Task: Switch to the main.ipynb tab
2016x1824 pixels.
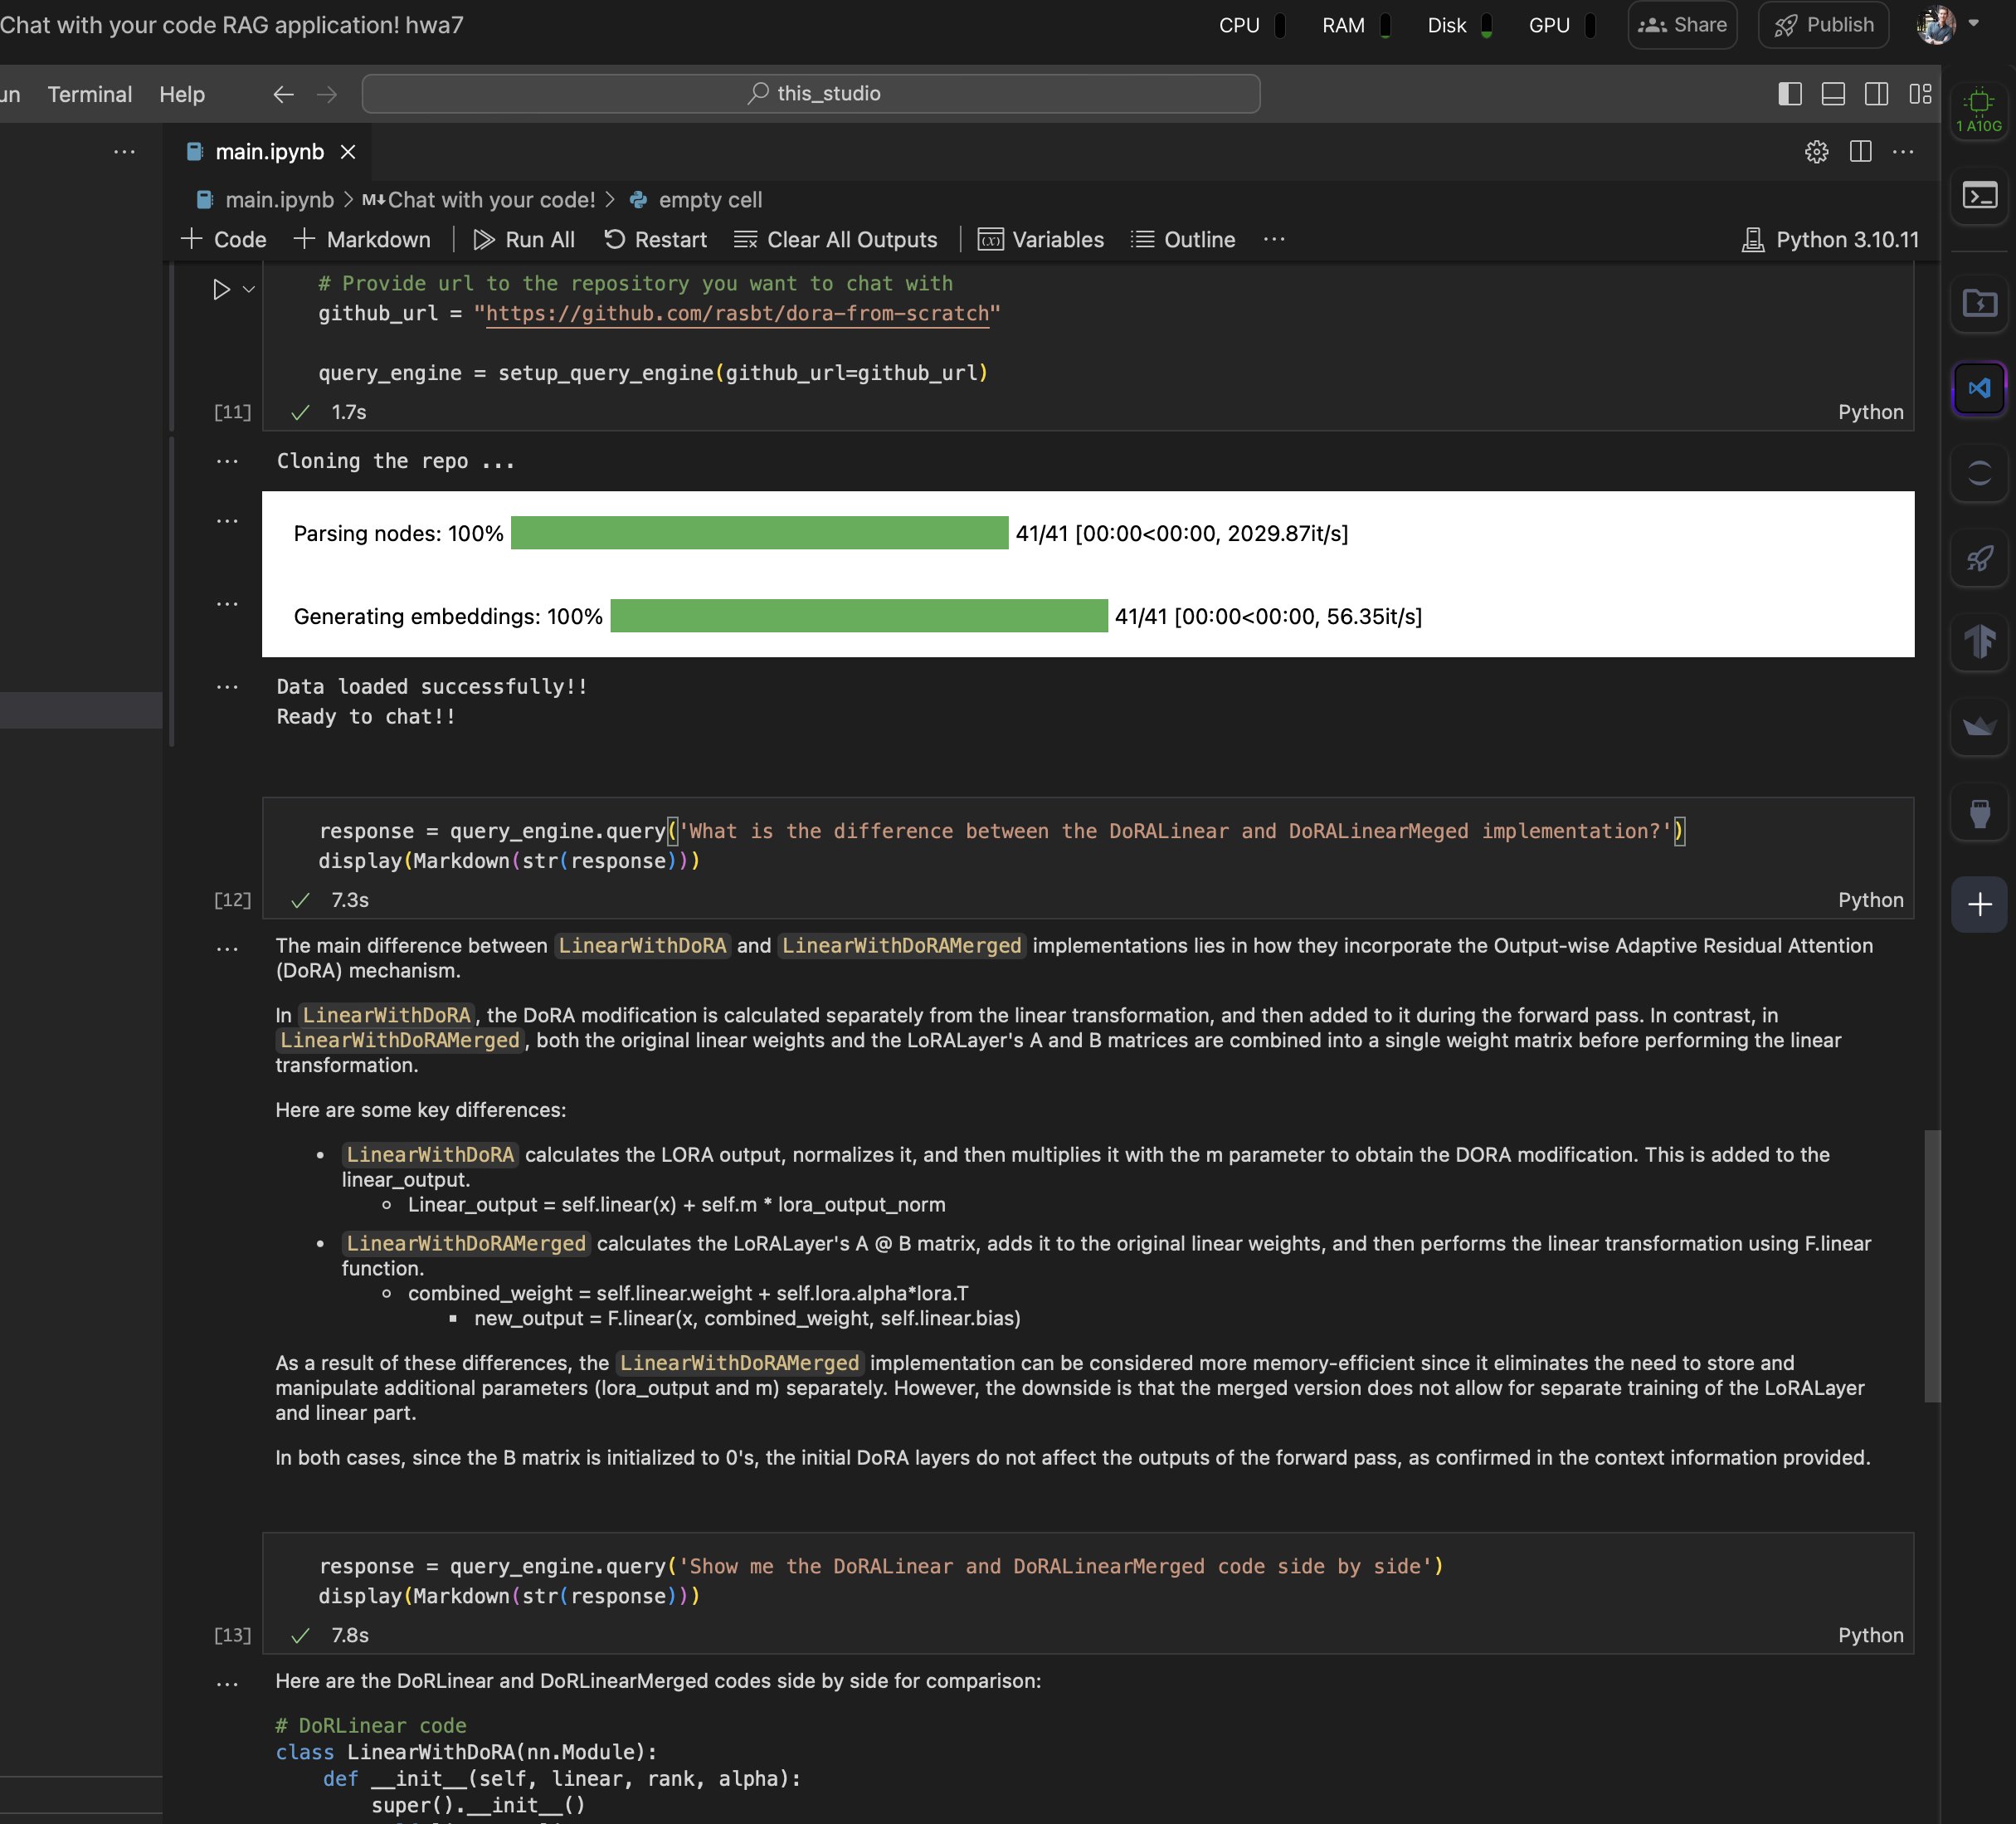Action: pos(270,152)
